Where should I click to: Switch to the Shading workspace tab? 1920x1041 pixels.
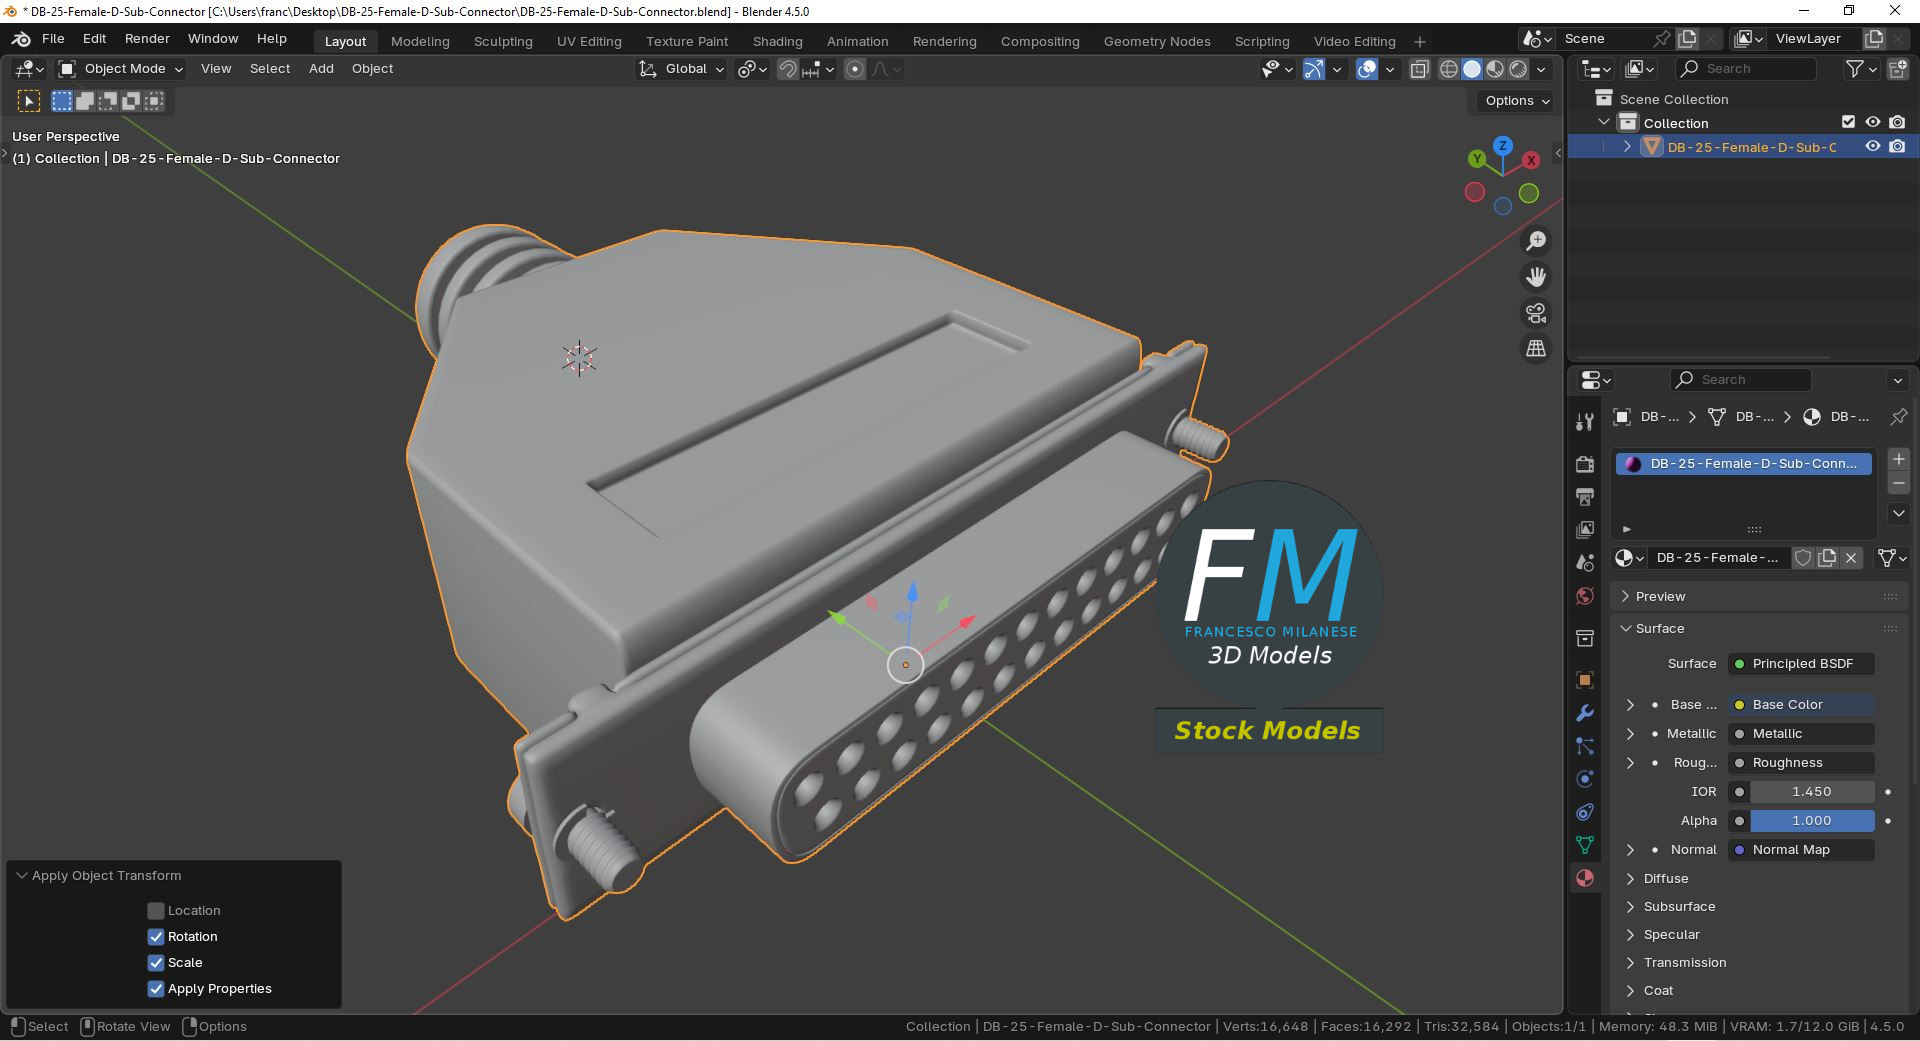[777, 41]
